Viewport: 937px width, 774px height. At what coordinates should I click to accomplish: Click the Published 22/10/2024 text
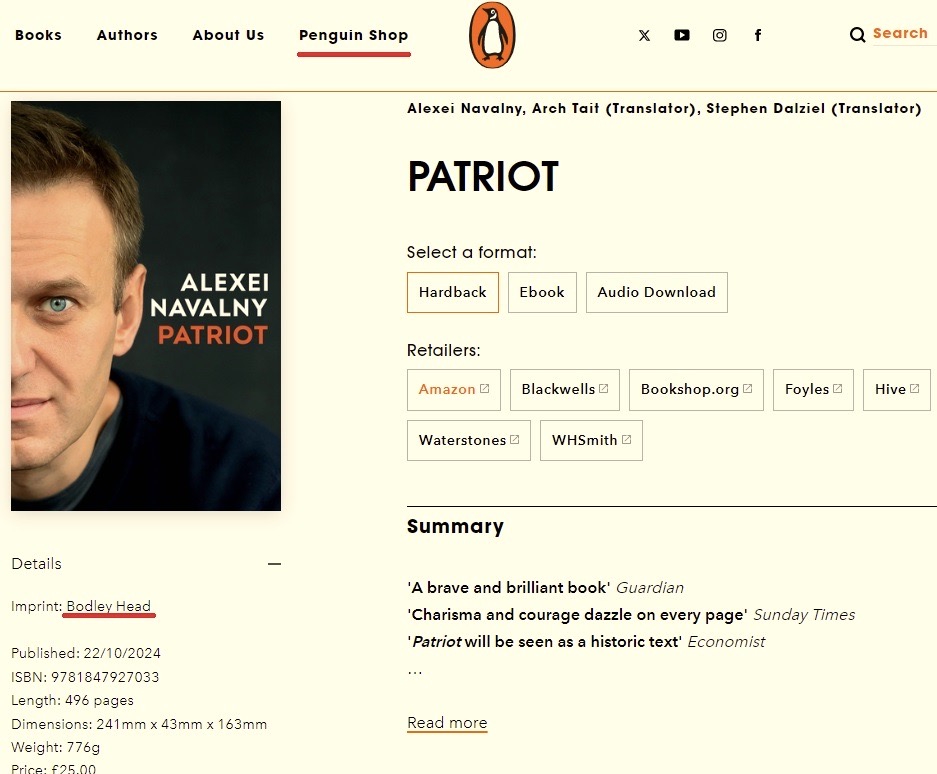pos(86,653)
